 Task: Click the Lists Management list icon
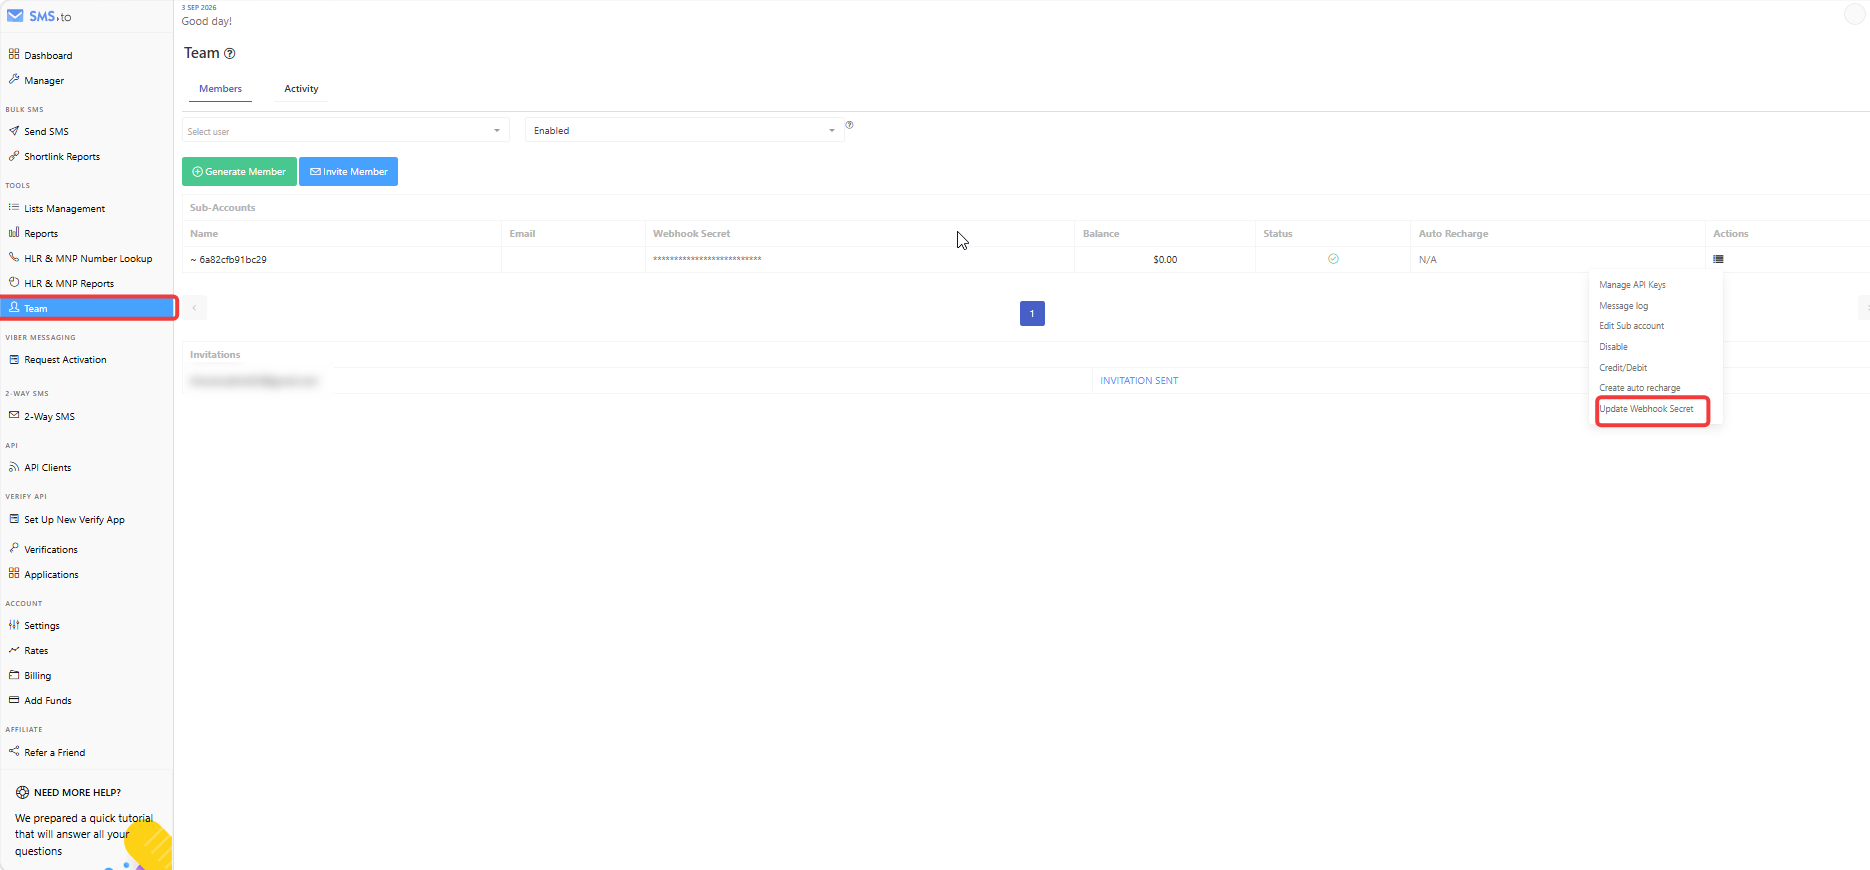pyautogui.click(x=14, y=207)
